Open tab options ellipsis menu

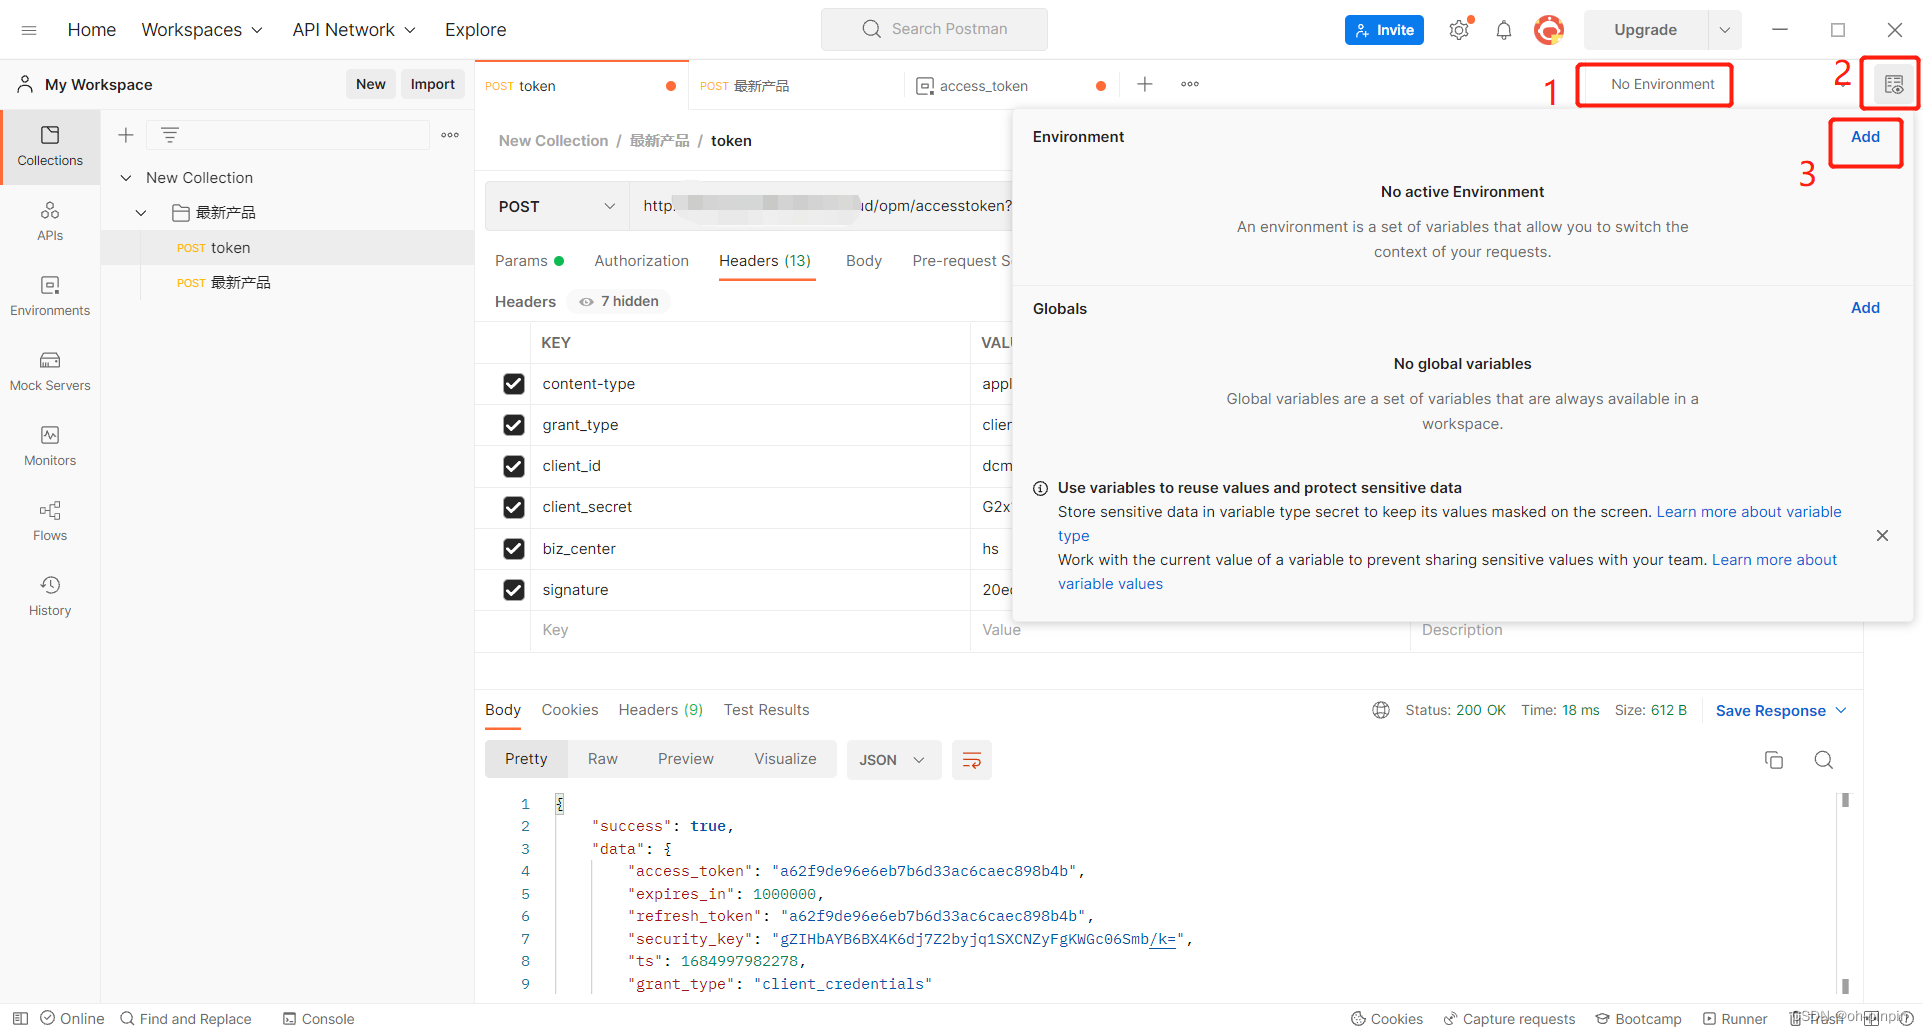[1190, 84]
